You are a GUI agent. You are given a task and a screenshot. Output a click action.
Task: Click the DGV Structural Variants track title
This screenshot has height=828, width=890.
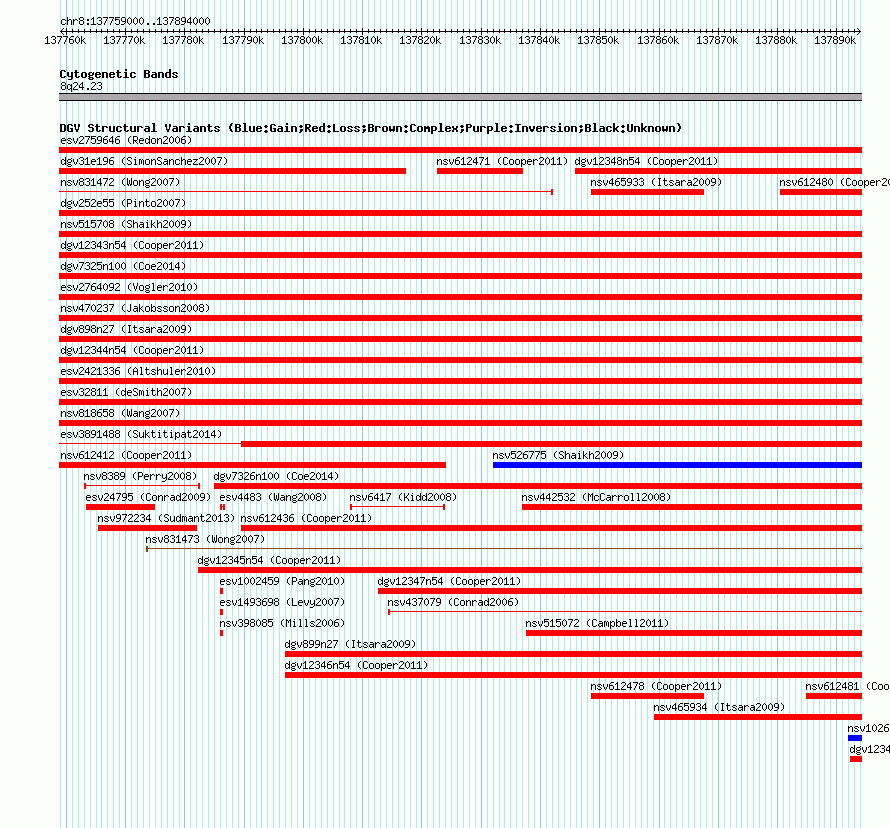[x=371, y=128]
